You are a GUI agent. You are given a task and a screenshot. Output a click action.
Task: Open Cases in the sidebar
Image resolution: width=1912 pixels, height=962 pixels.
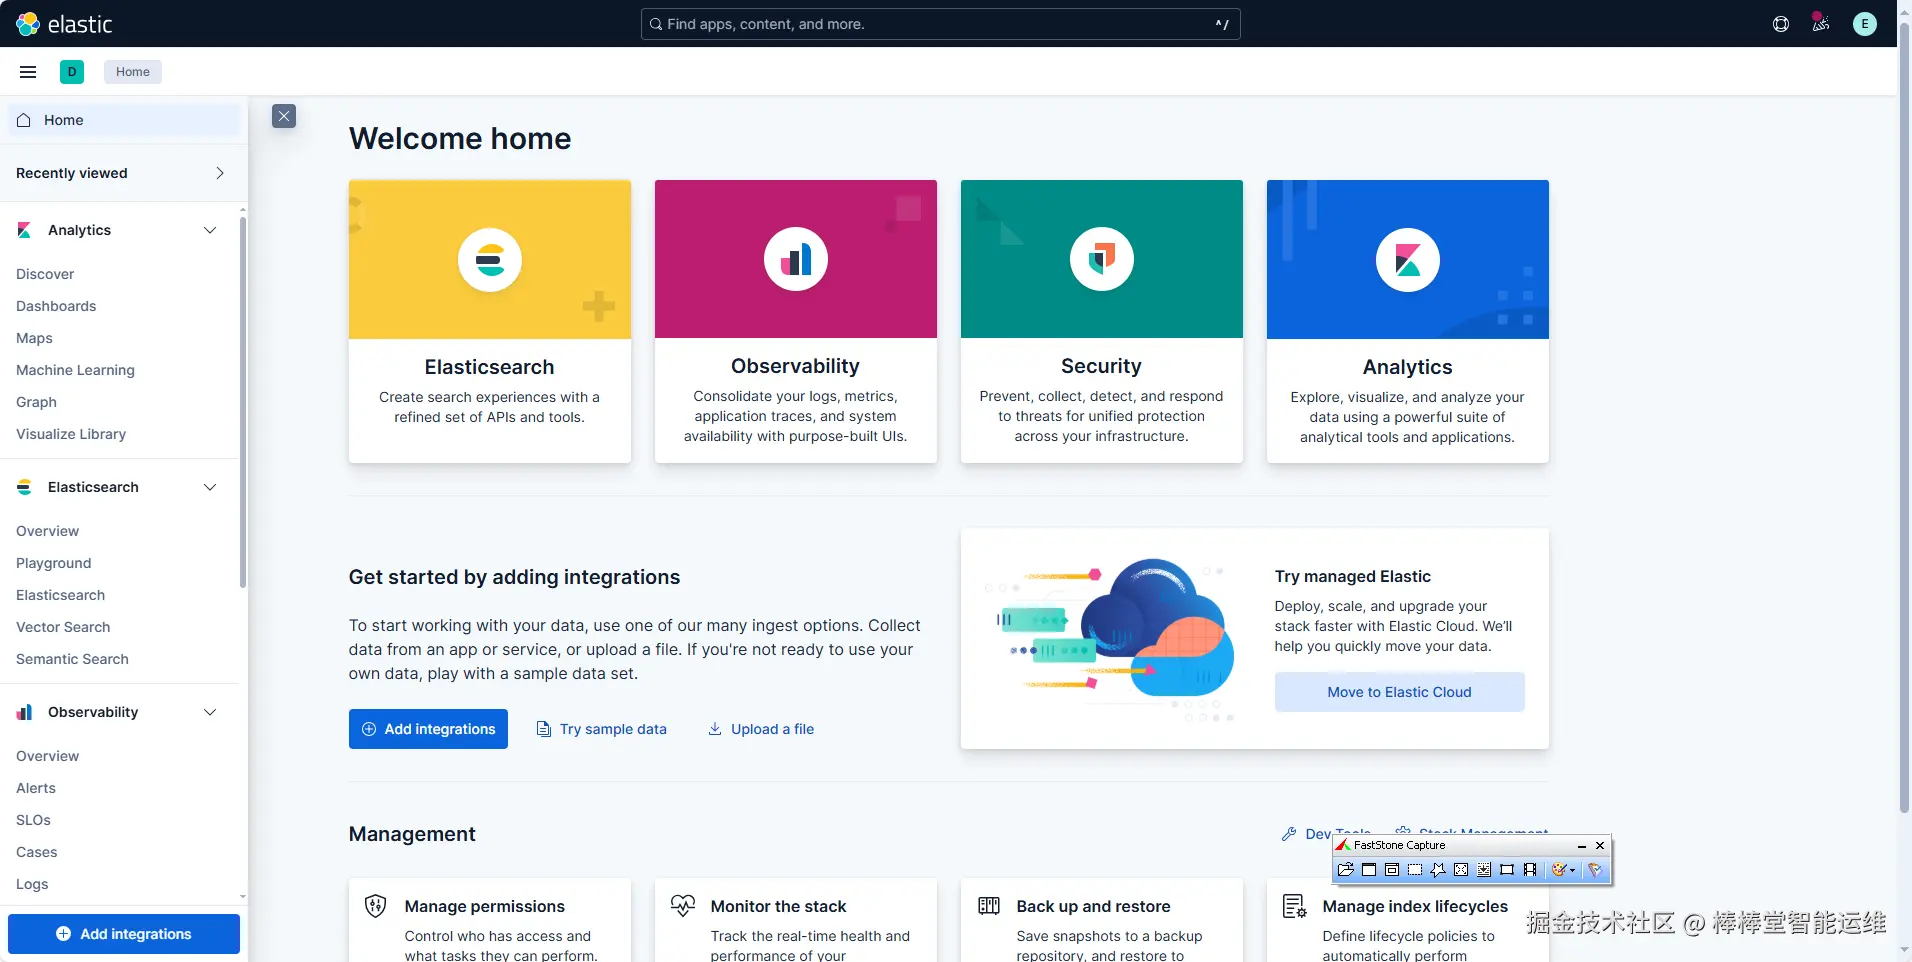tap(36, 852)
